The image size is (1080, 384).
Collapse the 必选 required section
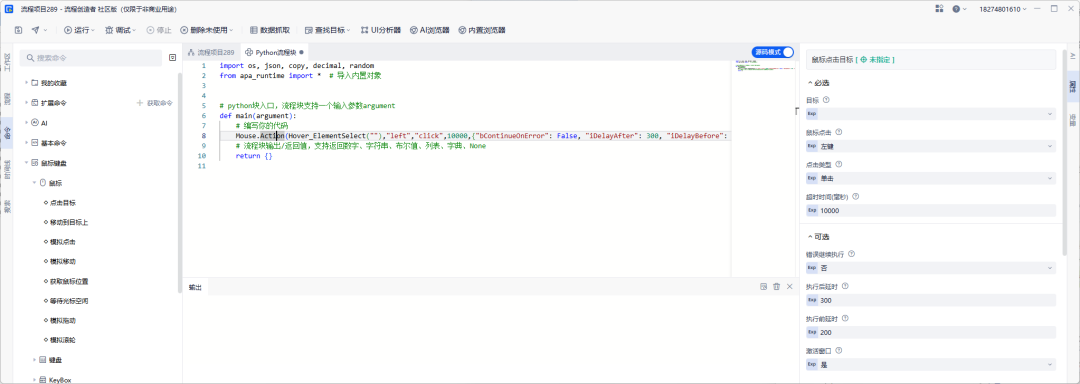click(x=818, y=83)
